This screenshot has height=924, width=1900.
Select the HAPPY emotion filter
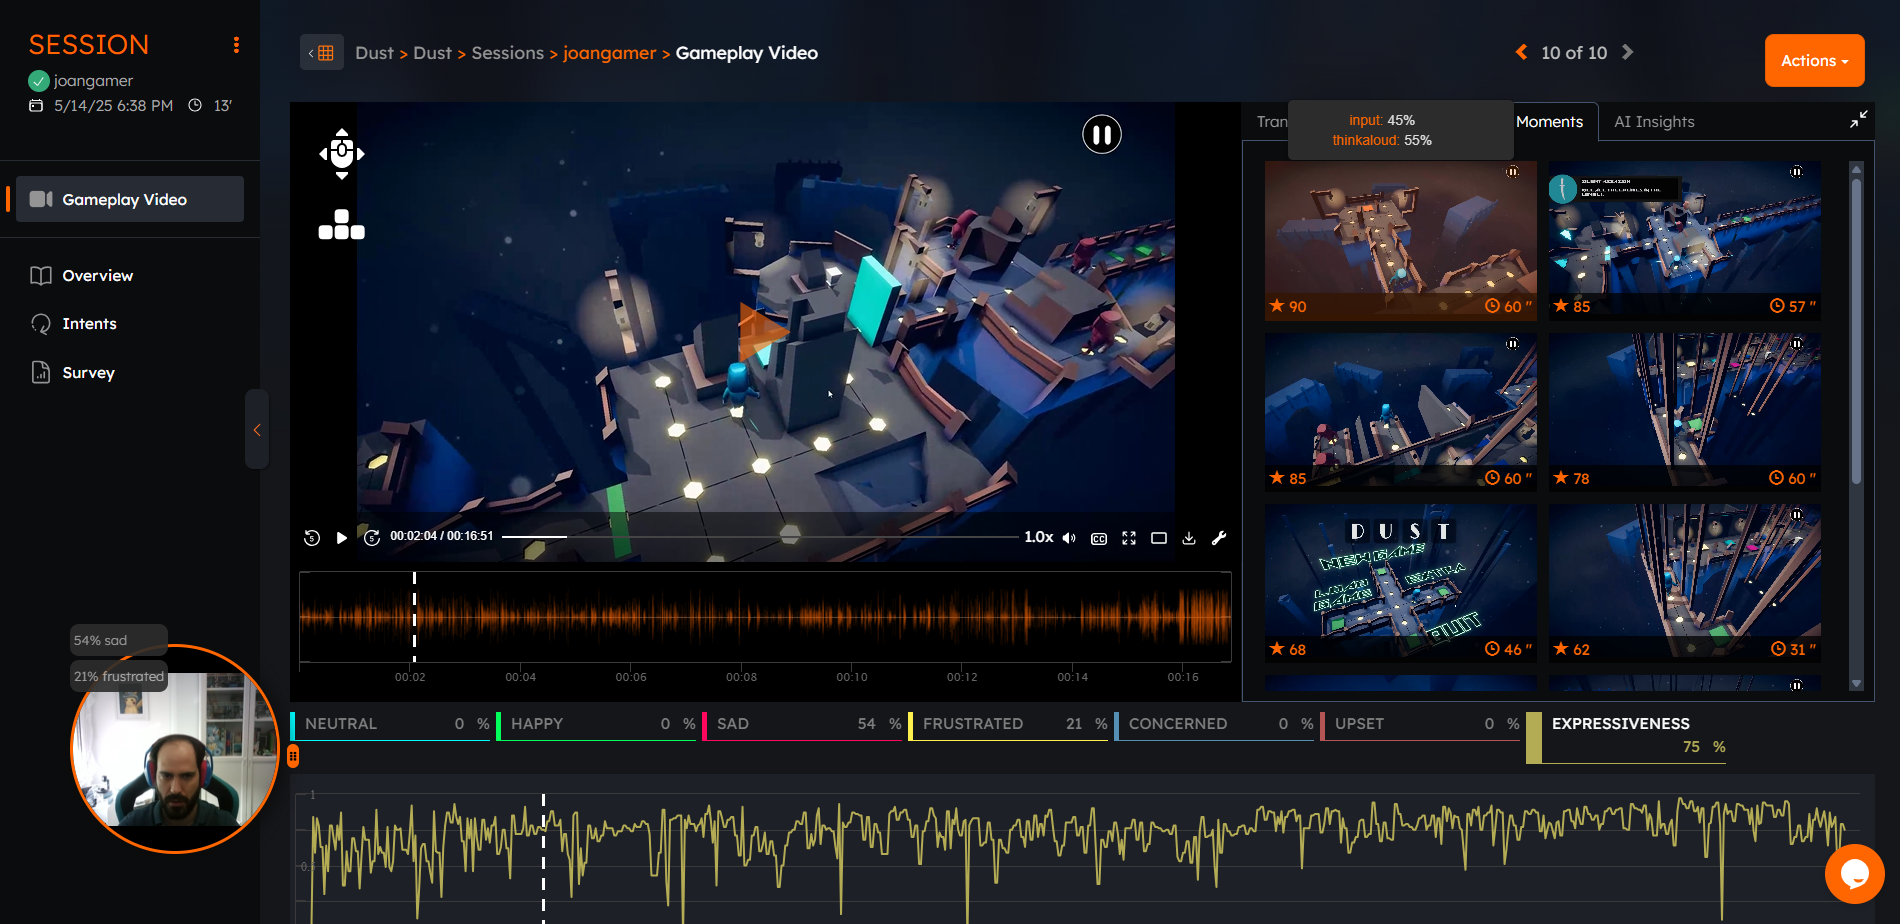point(598,725)
